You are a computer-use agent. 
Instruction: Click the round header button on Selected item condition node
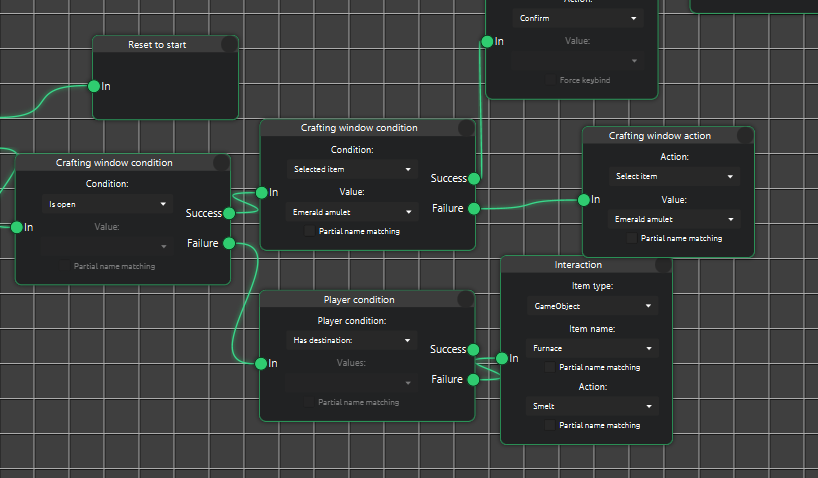pyautogui.click(x=466, y=127)
